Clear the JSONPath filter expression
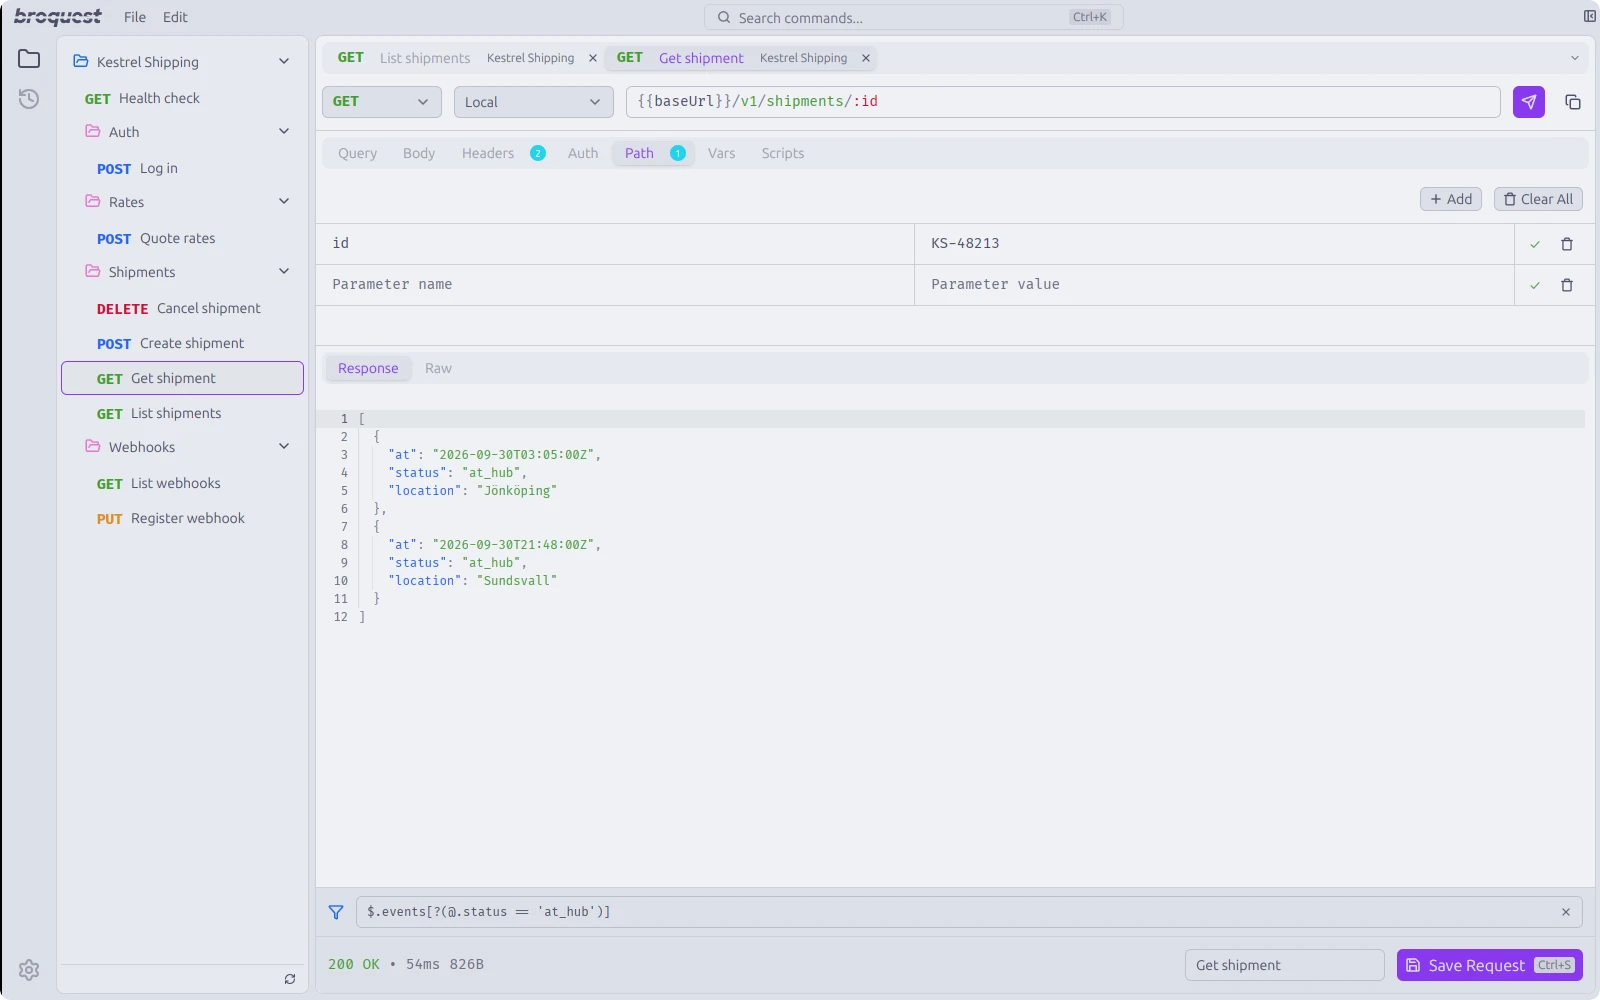 tap(1566, 912)
